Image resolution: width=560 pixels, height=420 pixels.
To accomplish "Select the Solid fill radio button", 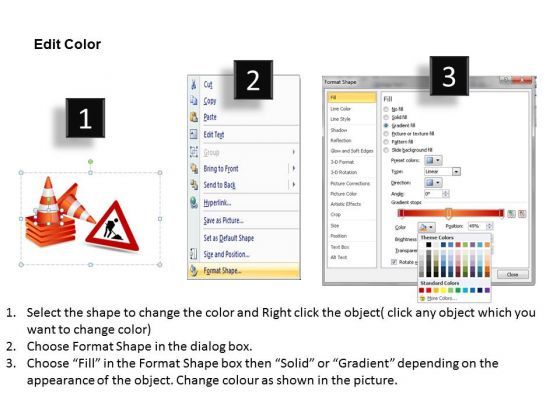I will (386, 117).
